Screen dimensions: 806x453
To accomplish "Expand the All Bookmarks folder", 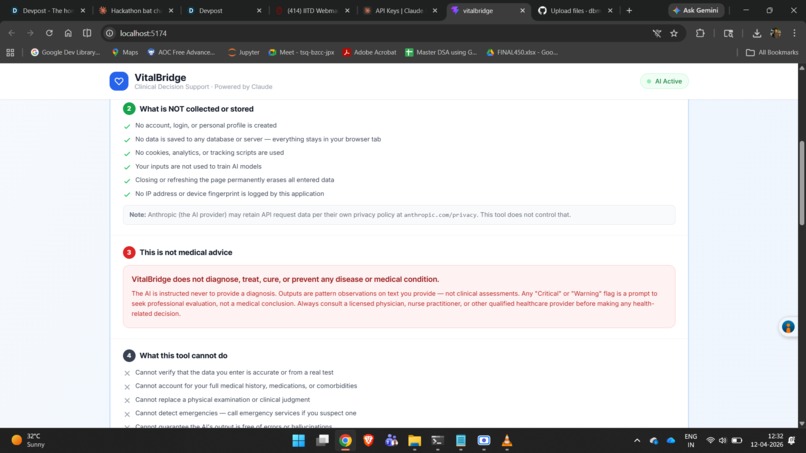I will (772, 52).
